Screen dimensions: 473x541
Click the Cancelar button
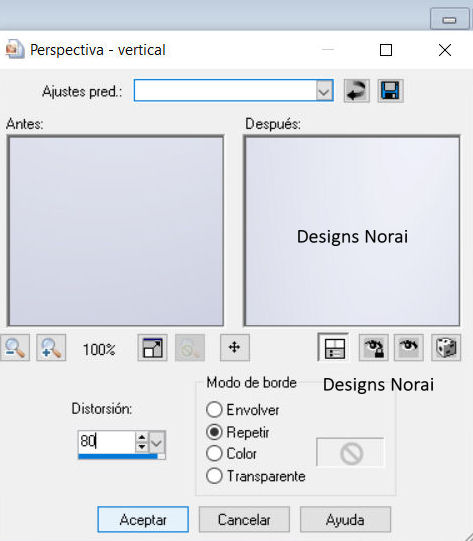click(x=244, y=520)
